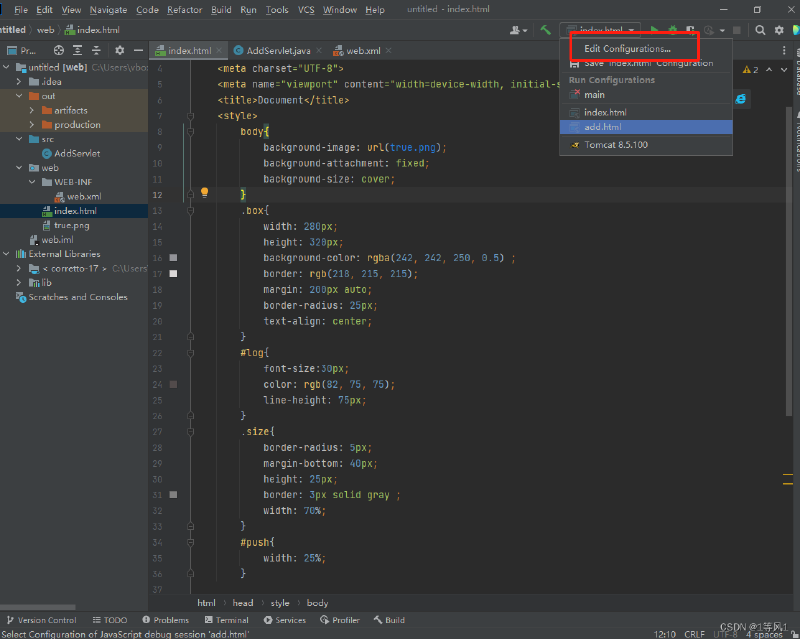Viewport: 800px width, 639px height.
Task: Expand the artifacts folder
Action: (x=32, y=110)
